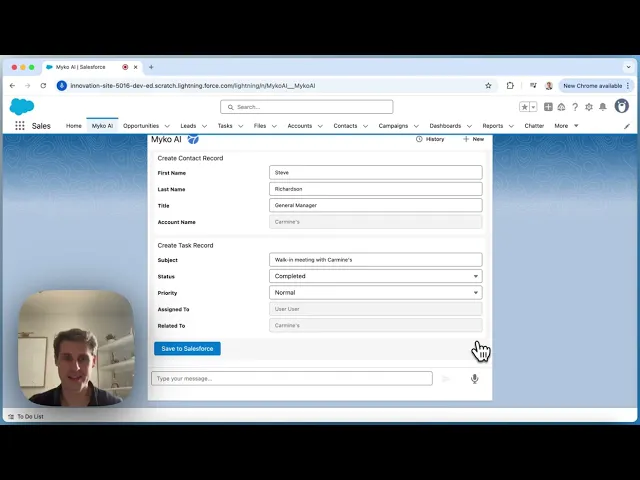This screenshot has height=480, width=640.
Task: Open the Setup gear icon
Action: [589, 107]
